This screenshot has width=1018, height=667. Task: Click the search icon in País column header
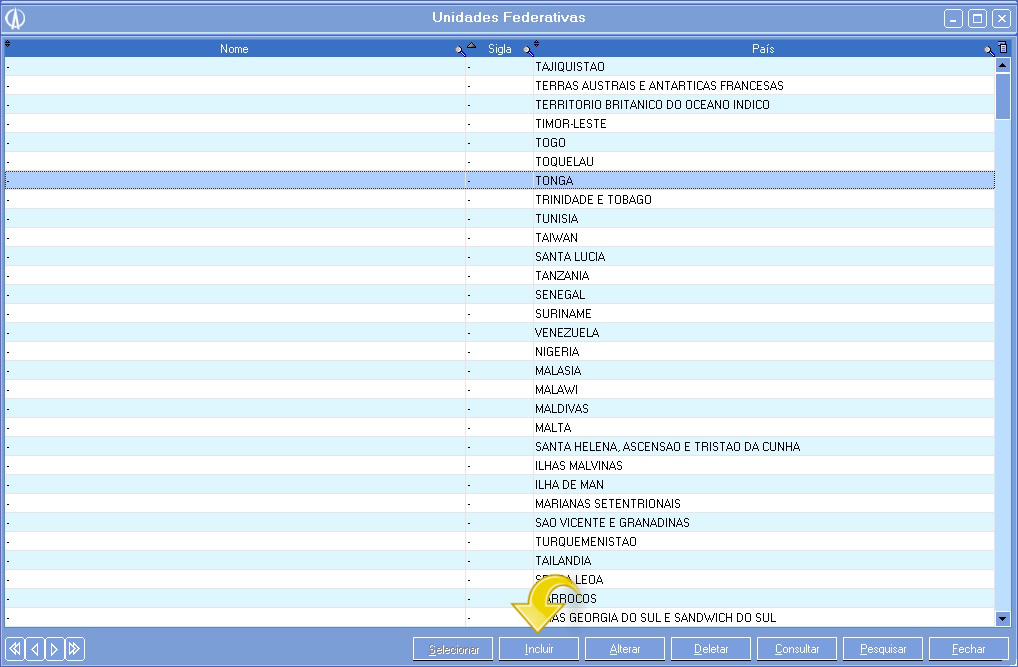(x=988, y=49)
